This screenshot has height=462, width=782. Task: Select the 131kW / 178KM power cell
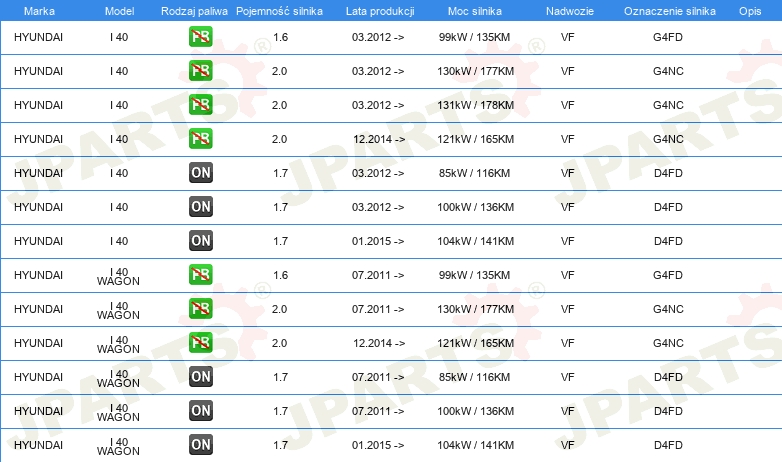(x=475, y=105)
